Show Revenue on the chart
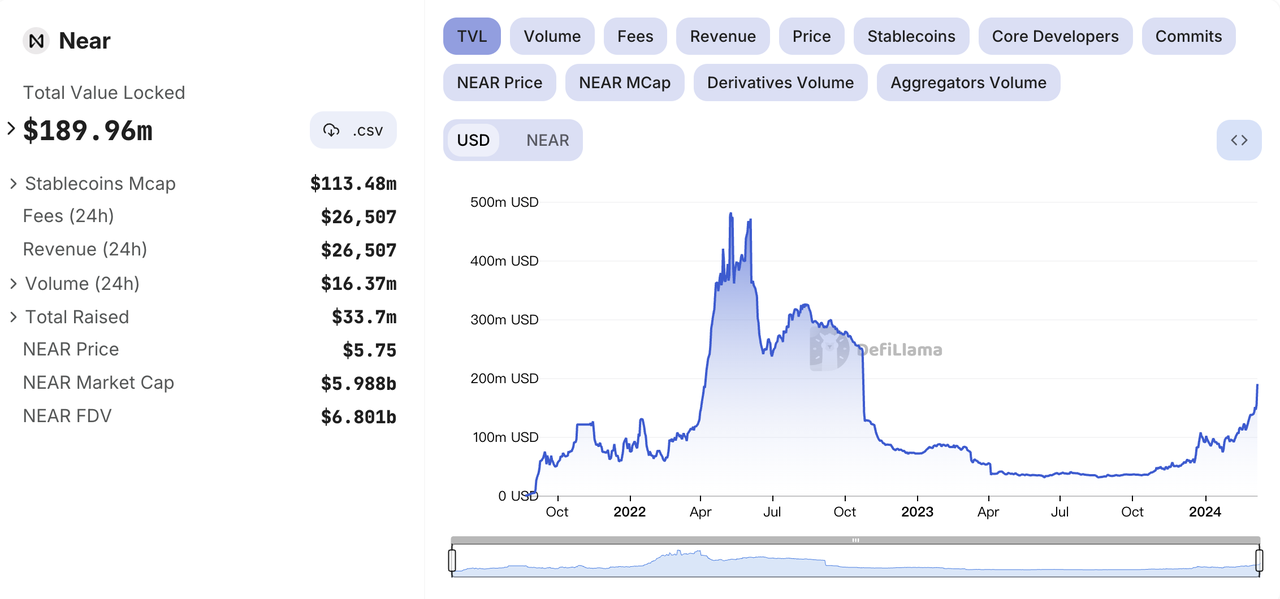 coord(722,36)
